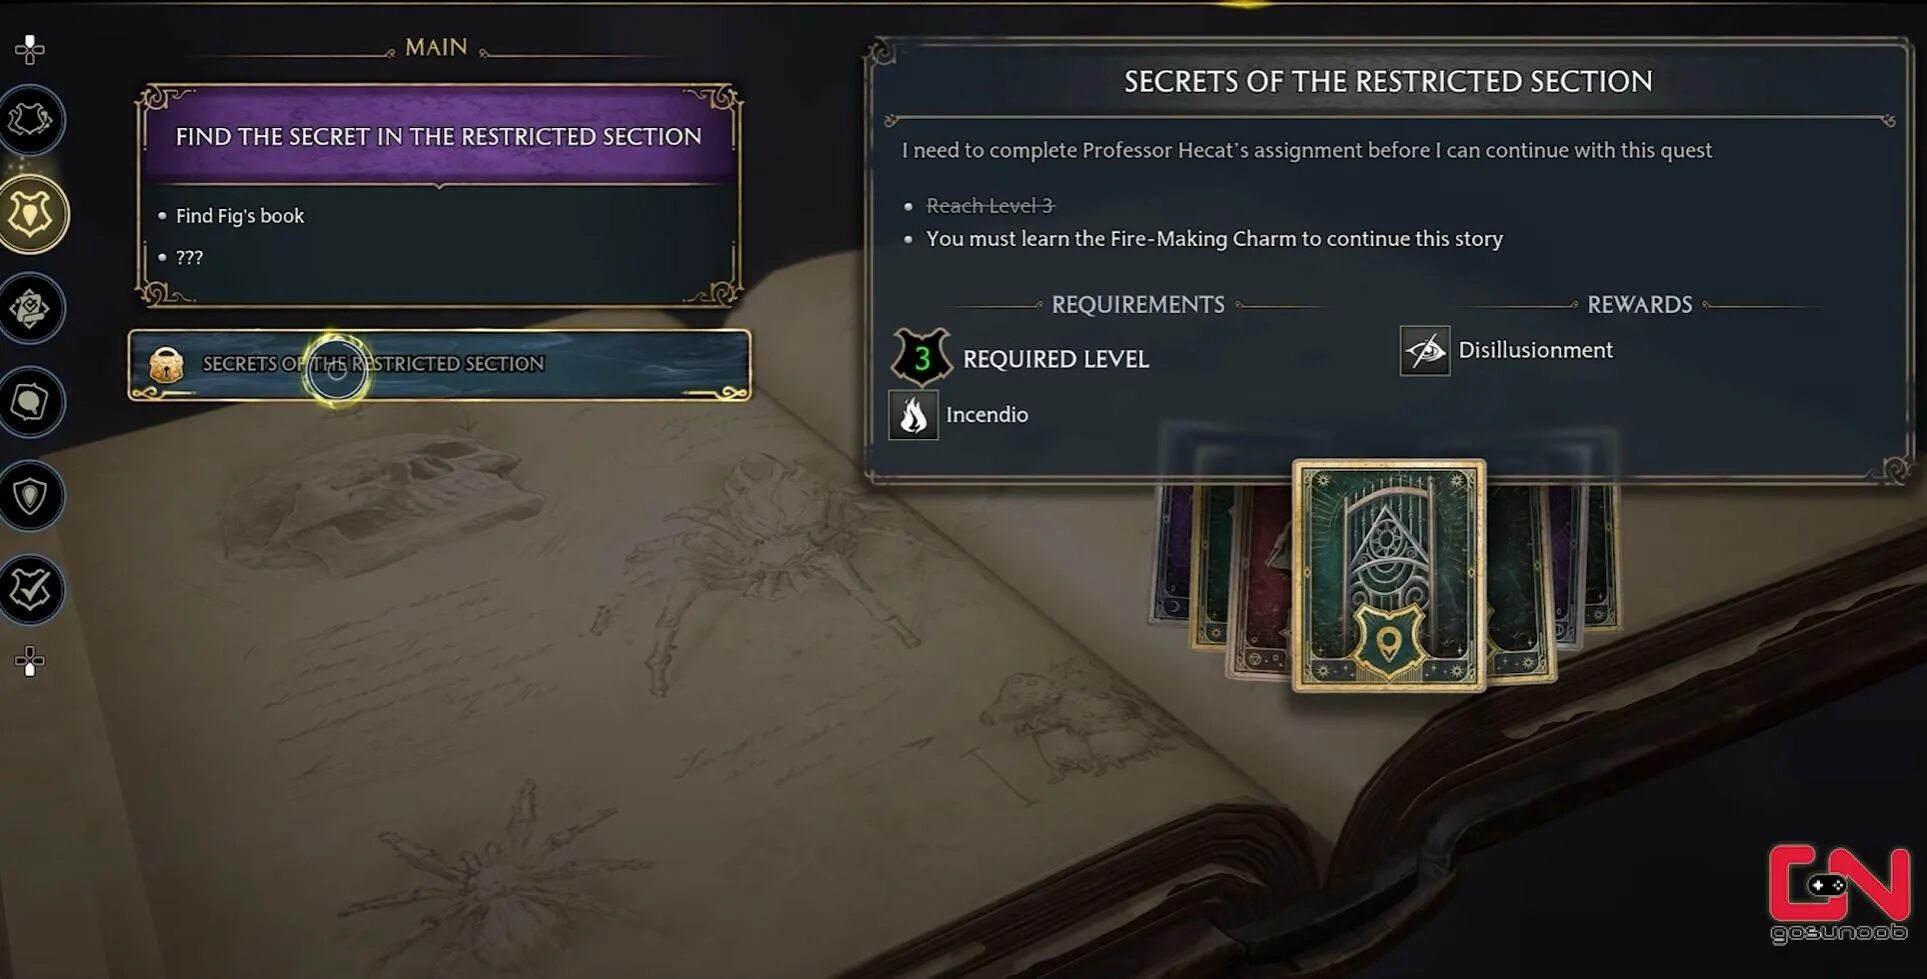Screen dimensions: 1927x979
Task: Click the MAIN quest category header
Action: pos(436,47)
